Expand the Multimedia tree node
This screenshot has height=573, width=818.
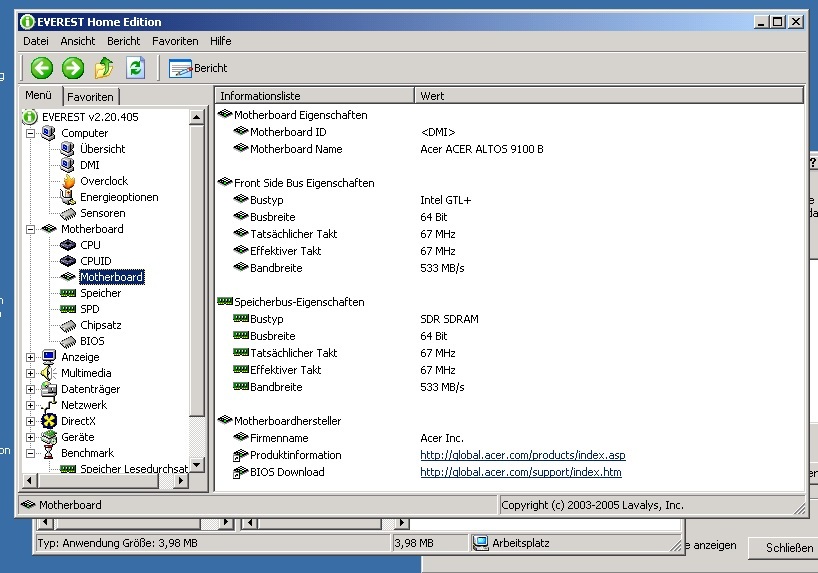(x=30, y=373)
